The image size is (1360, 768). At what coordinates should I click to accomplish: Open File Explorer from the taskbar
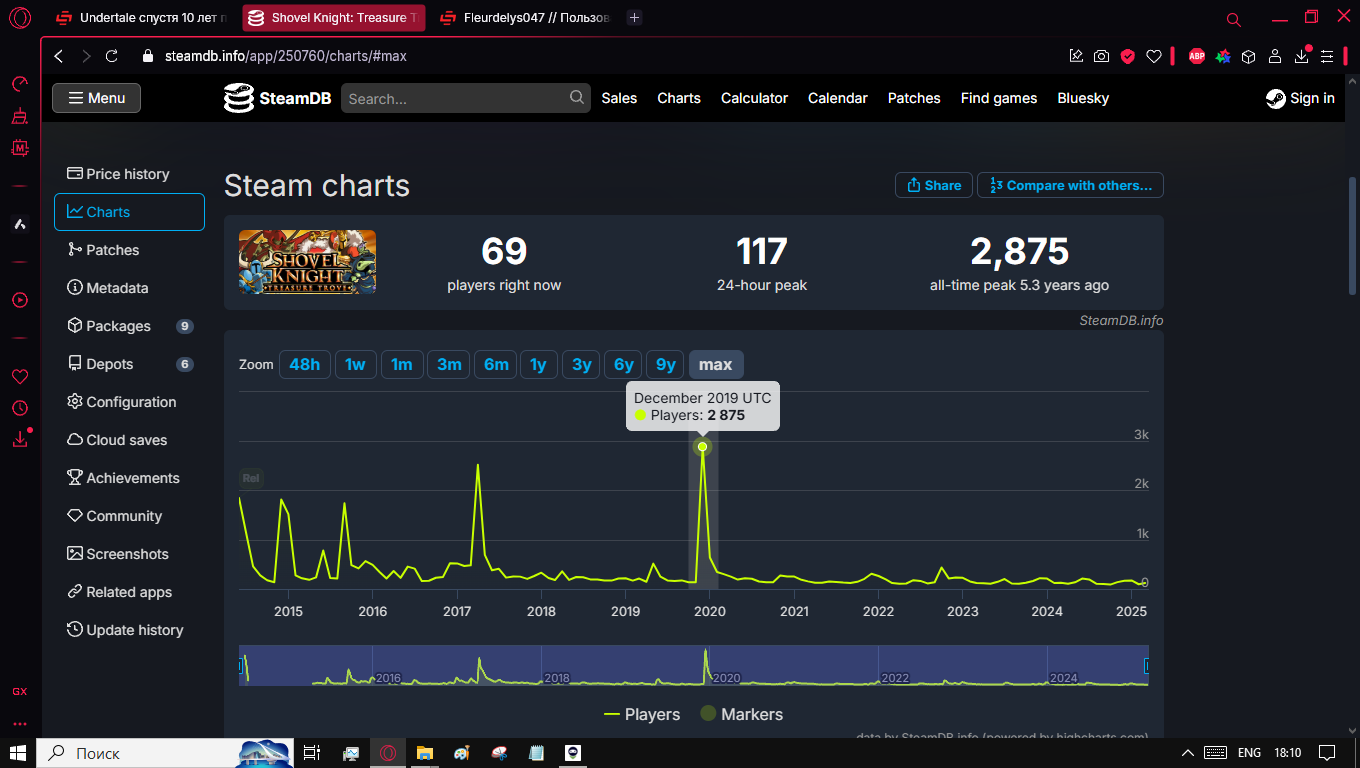(424, 753)
